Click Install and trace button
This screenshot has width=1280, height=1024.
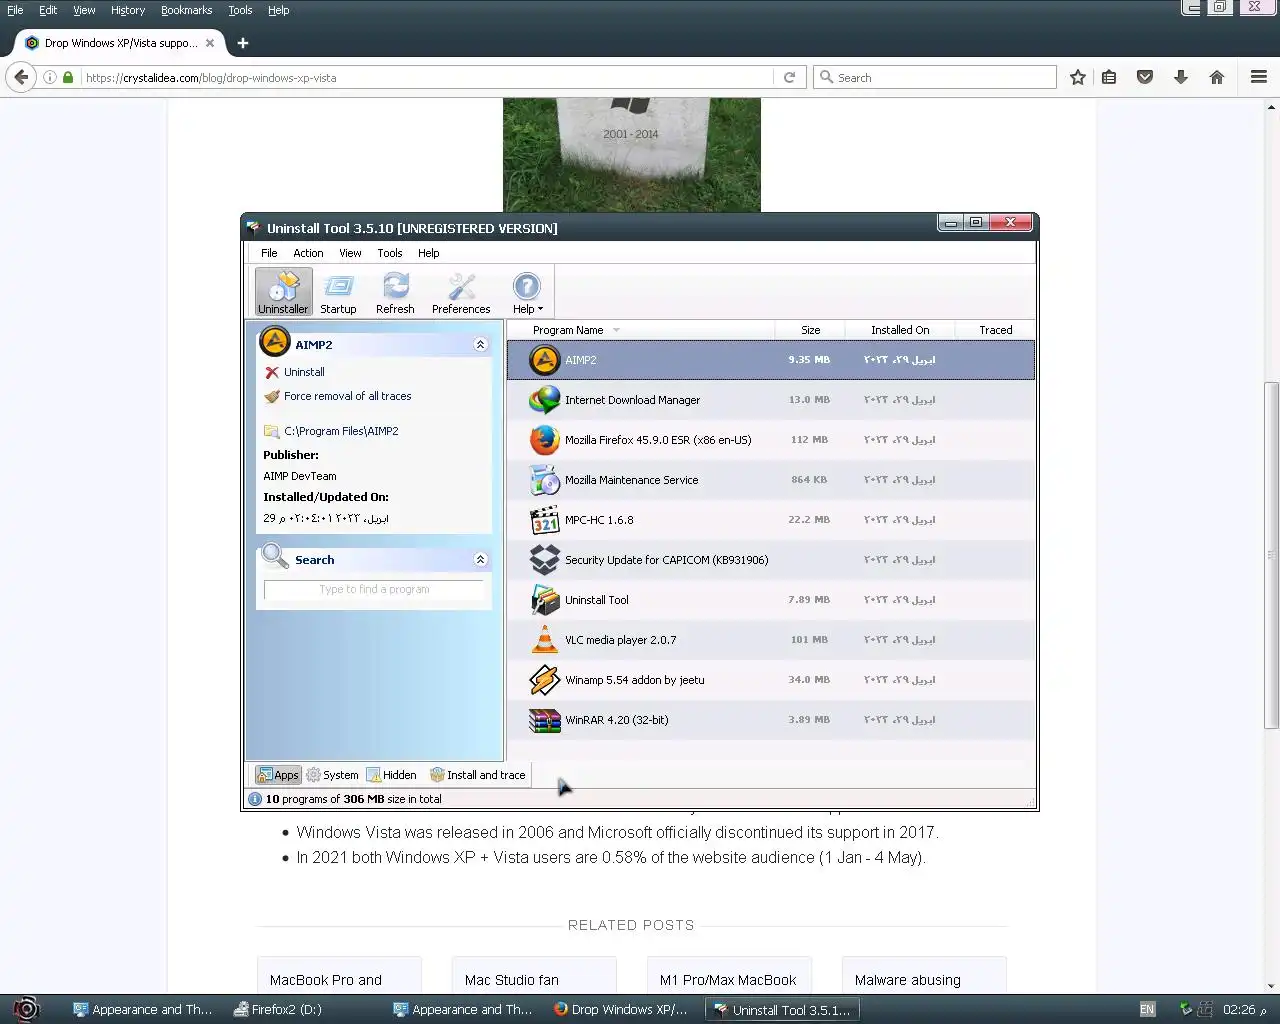click(477, 775)
